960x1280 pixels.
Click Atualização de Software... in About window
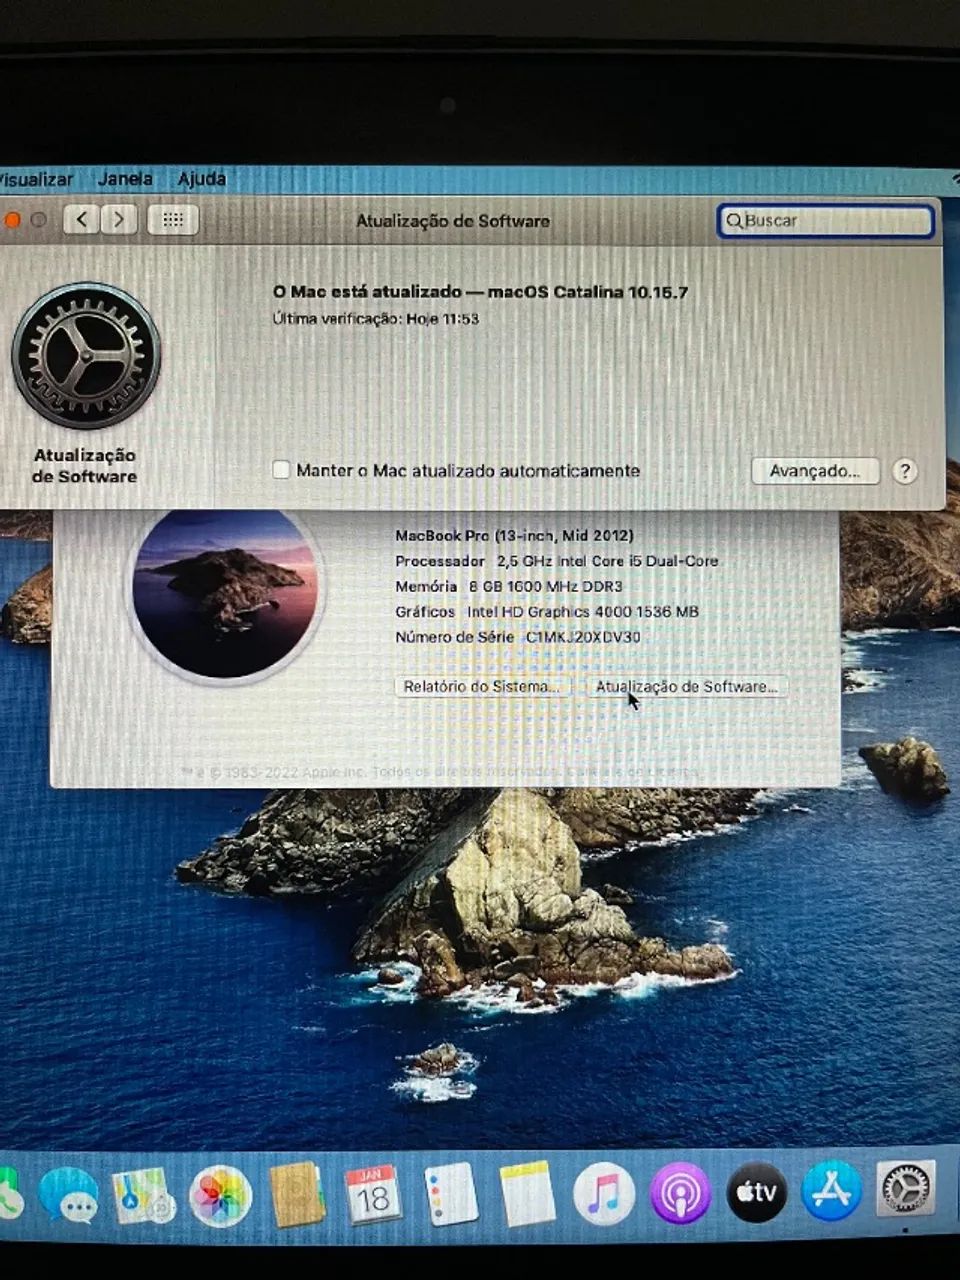[685, 687]
